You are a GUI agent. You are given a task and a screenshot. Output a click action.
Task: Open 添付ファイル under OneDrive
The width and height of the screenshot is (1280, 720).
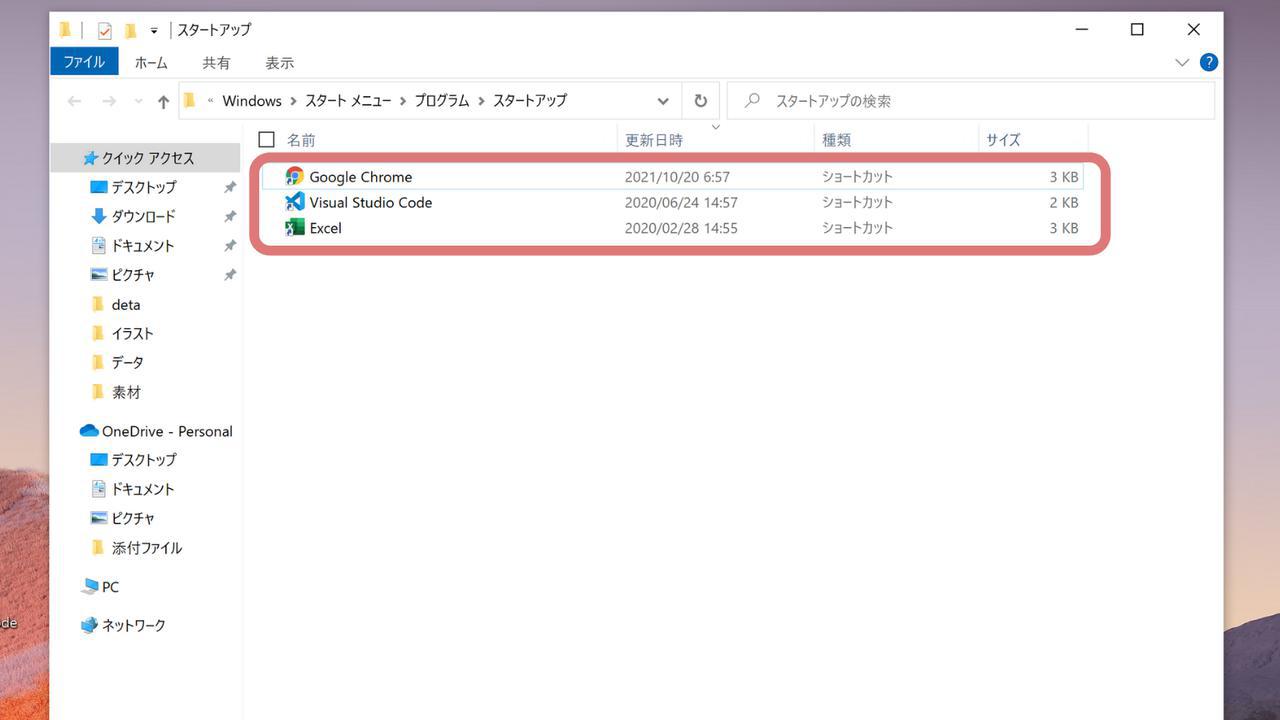pyautogui.click(x=146, y=548)
